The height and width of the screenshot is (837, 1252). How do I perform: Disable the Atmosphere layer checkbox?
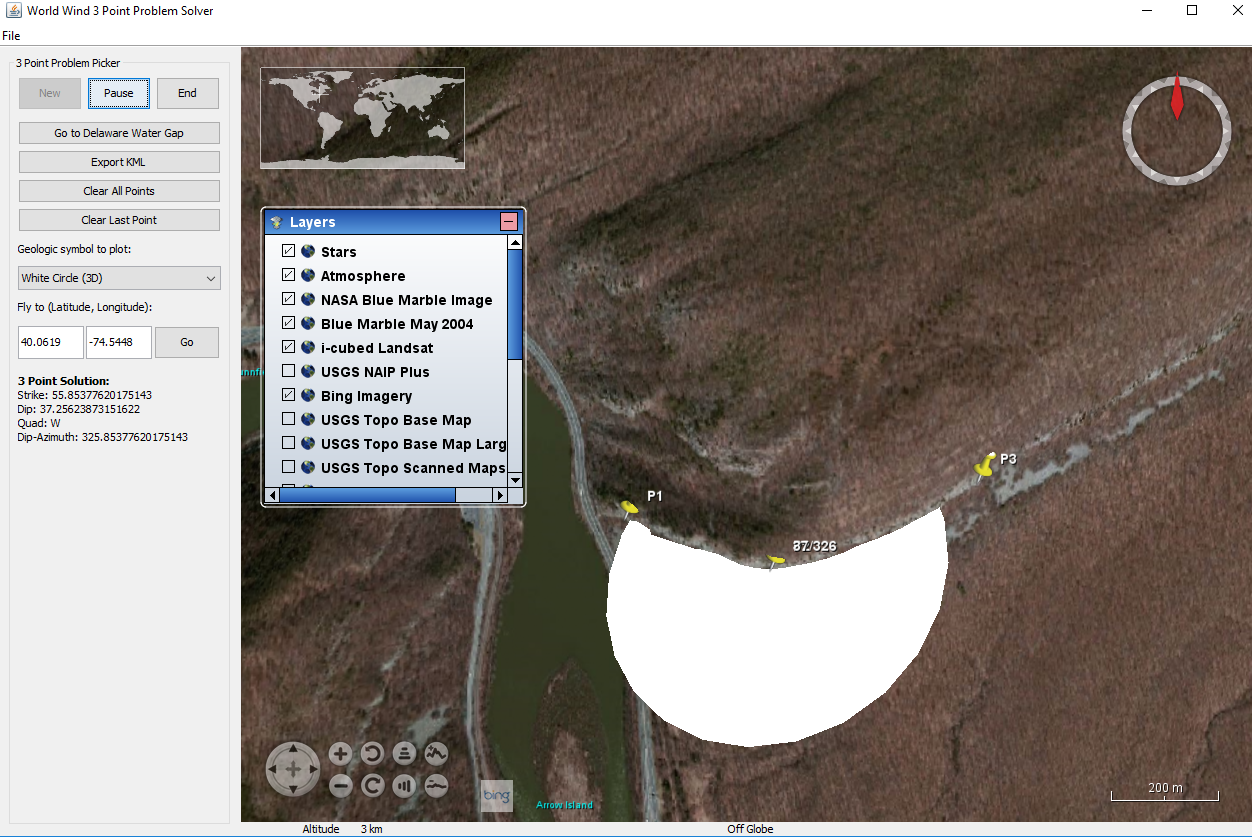[288, 275]
